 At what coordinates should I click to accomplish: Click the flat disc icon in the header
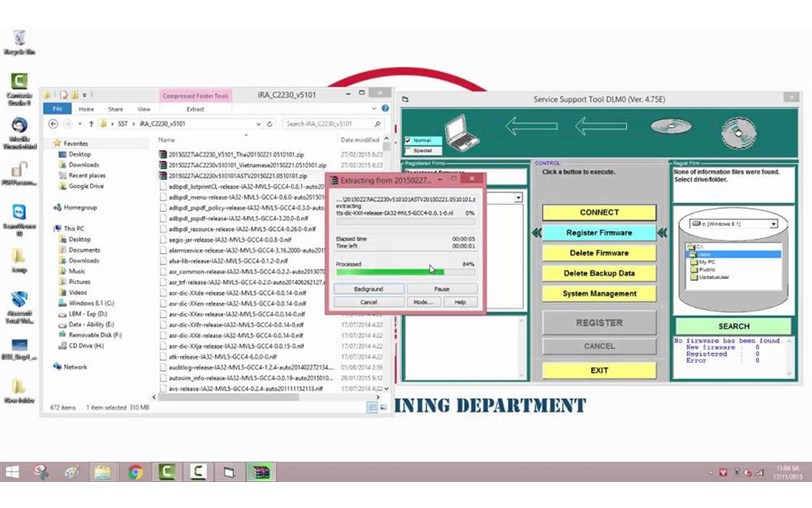(x=671, y=126)
